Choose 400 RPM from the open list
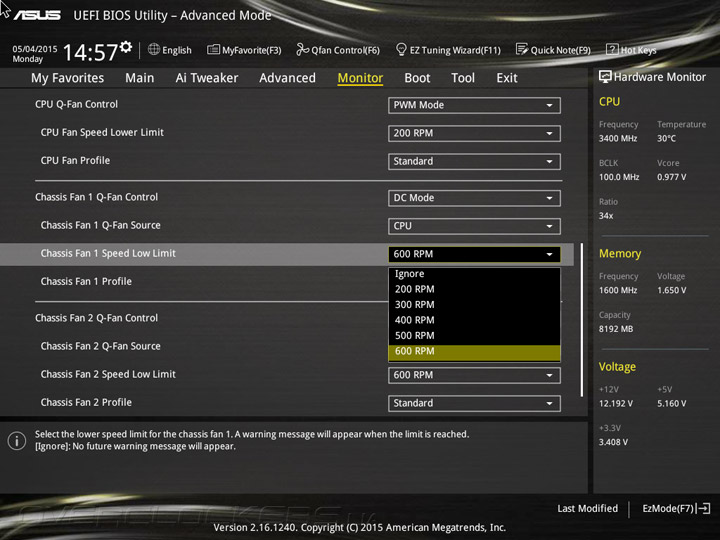The height and width of the screenshot is (540, 720). (474, 320)
